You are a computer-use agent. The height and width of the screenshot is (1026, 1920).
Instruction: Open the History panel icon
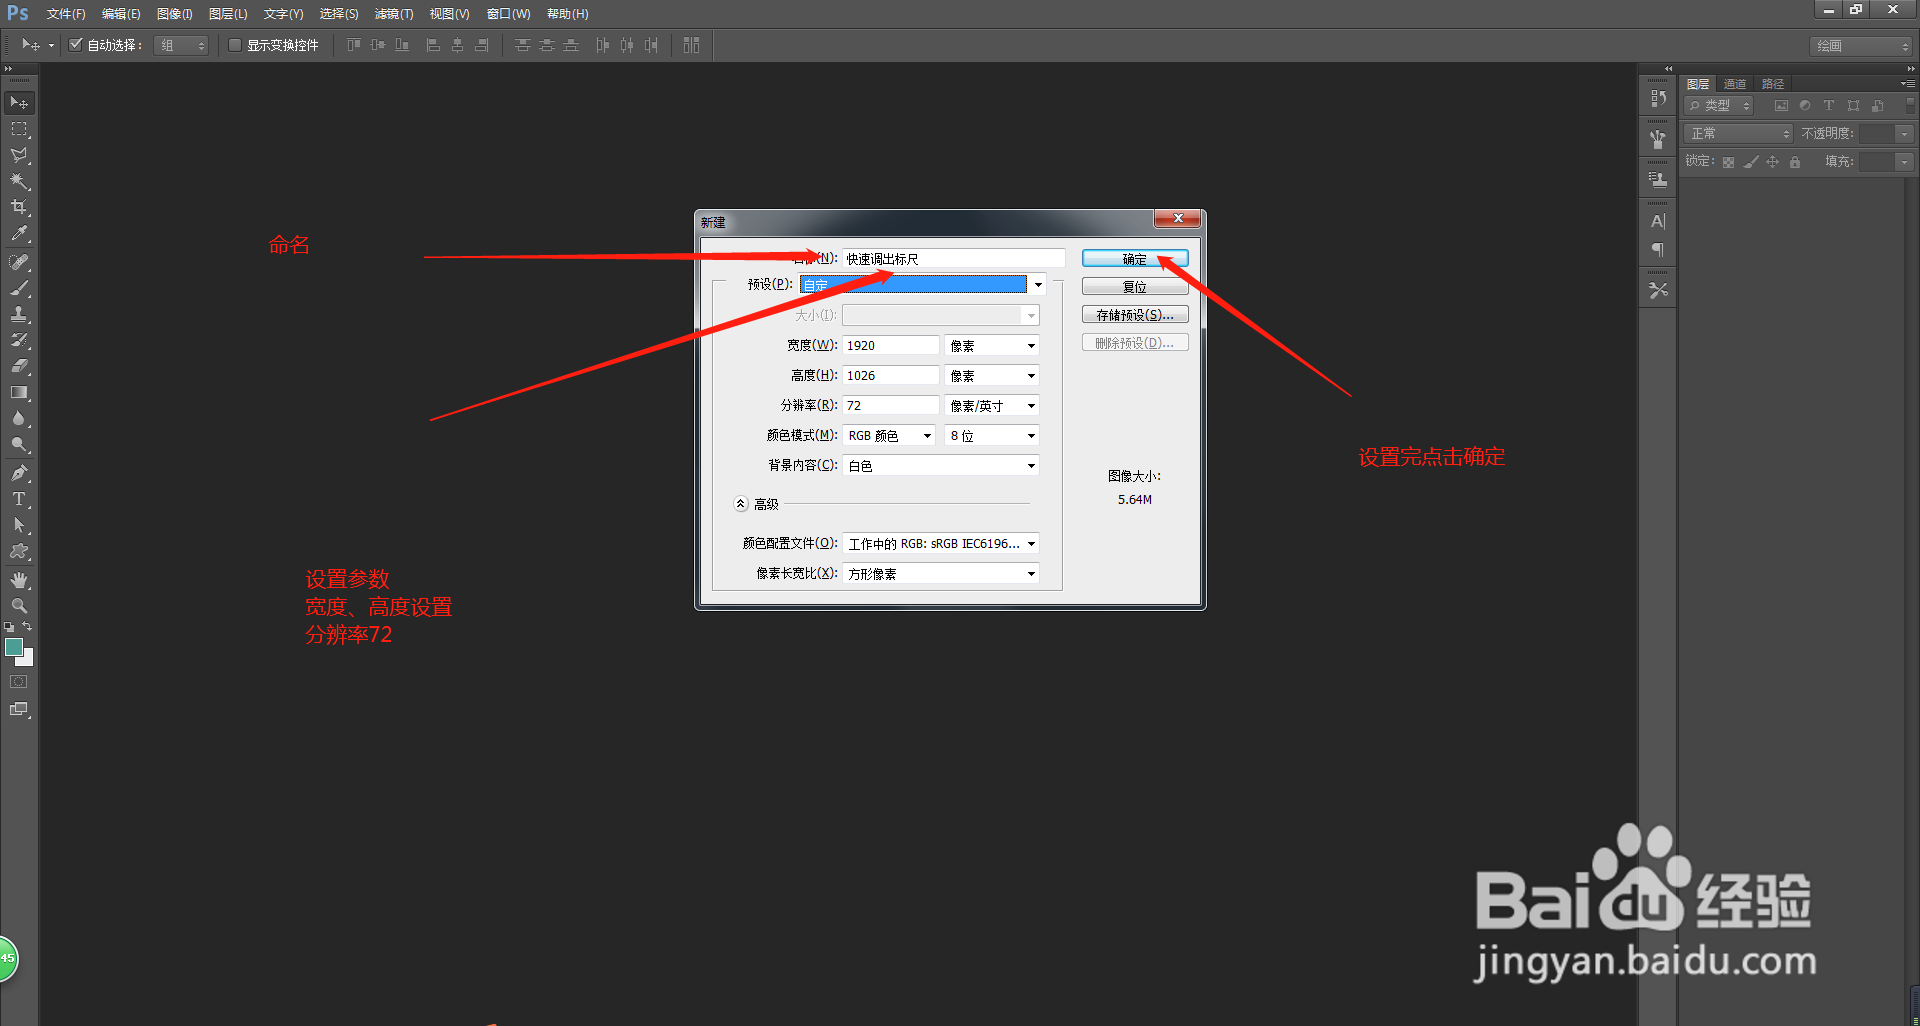point(1658,98)
